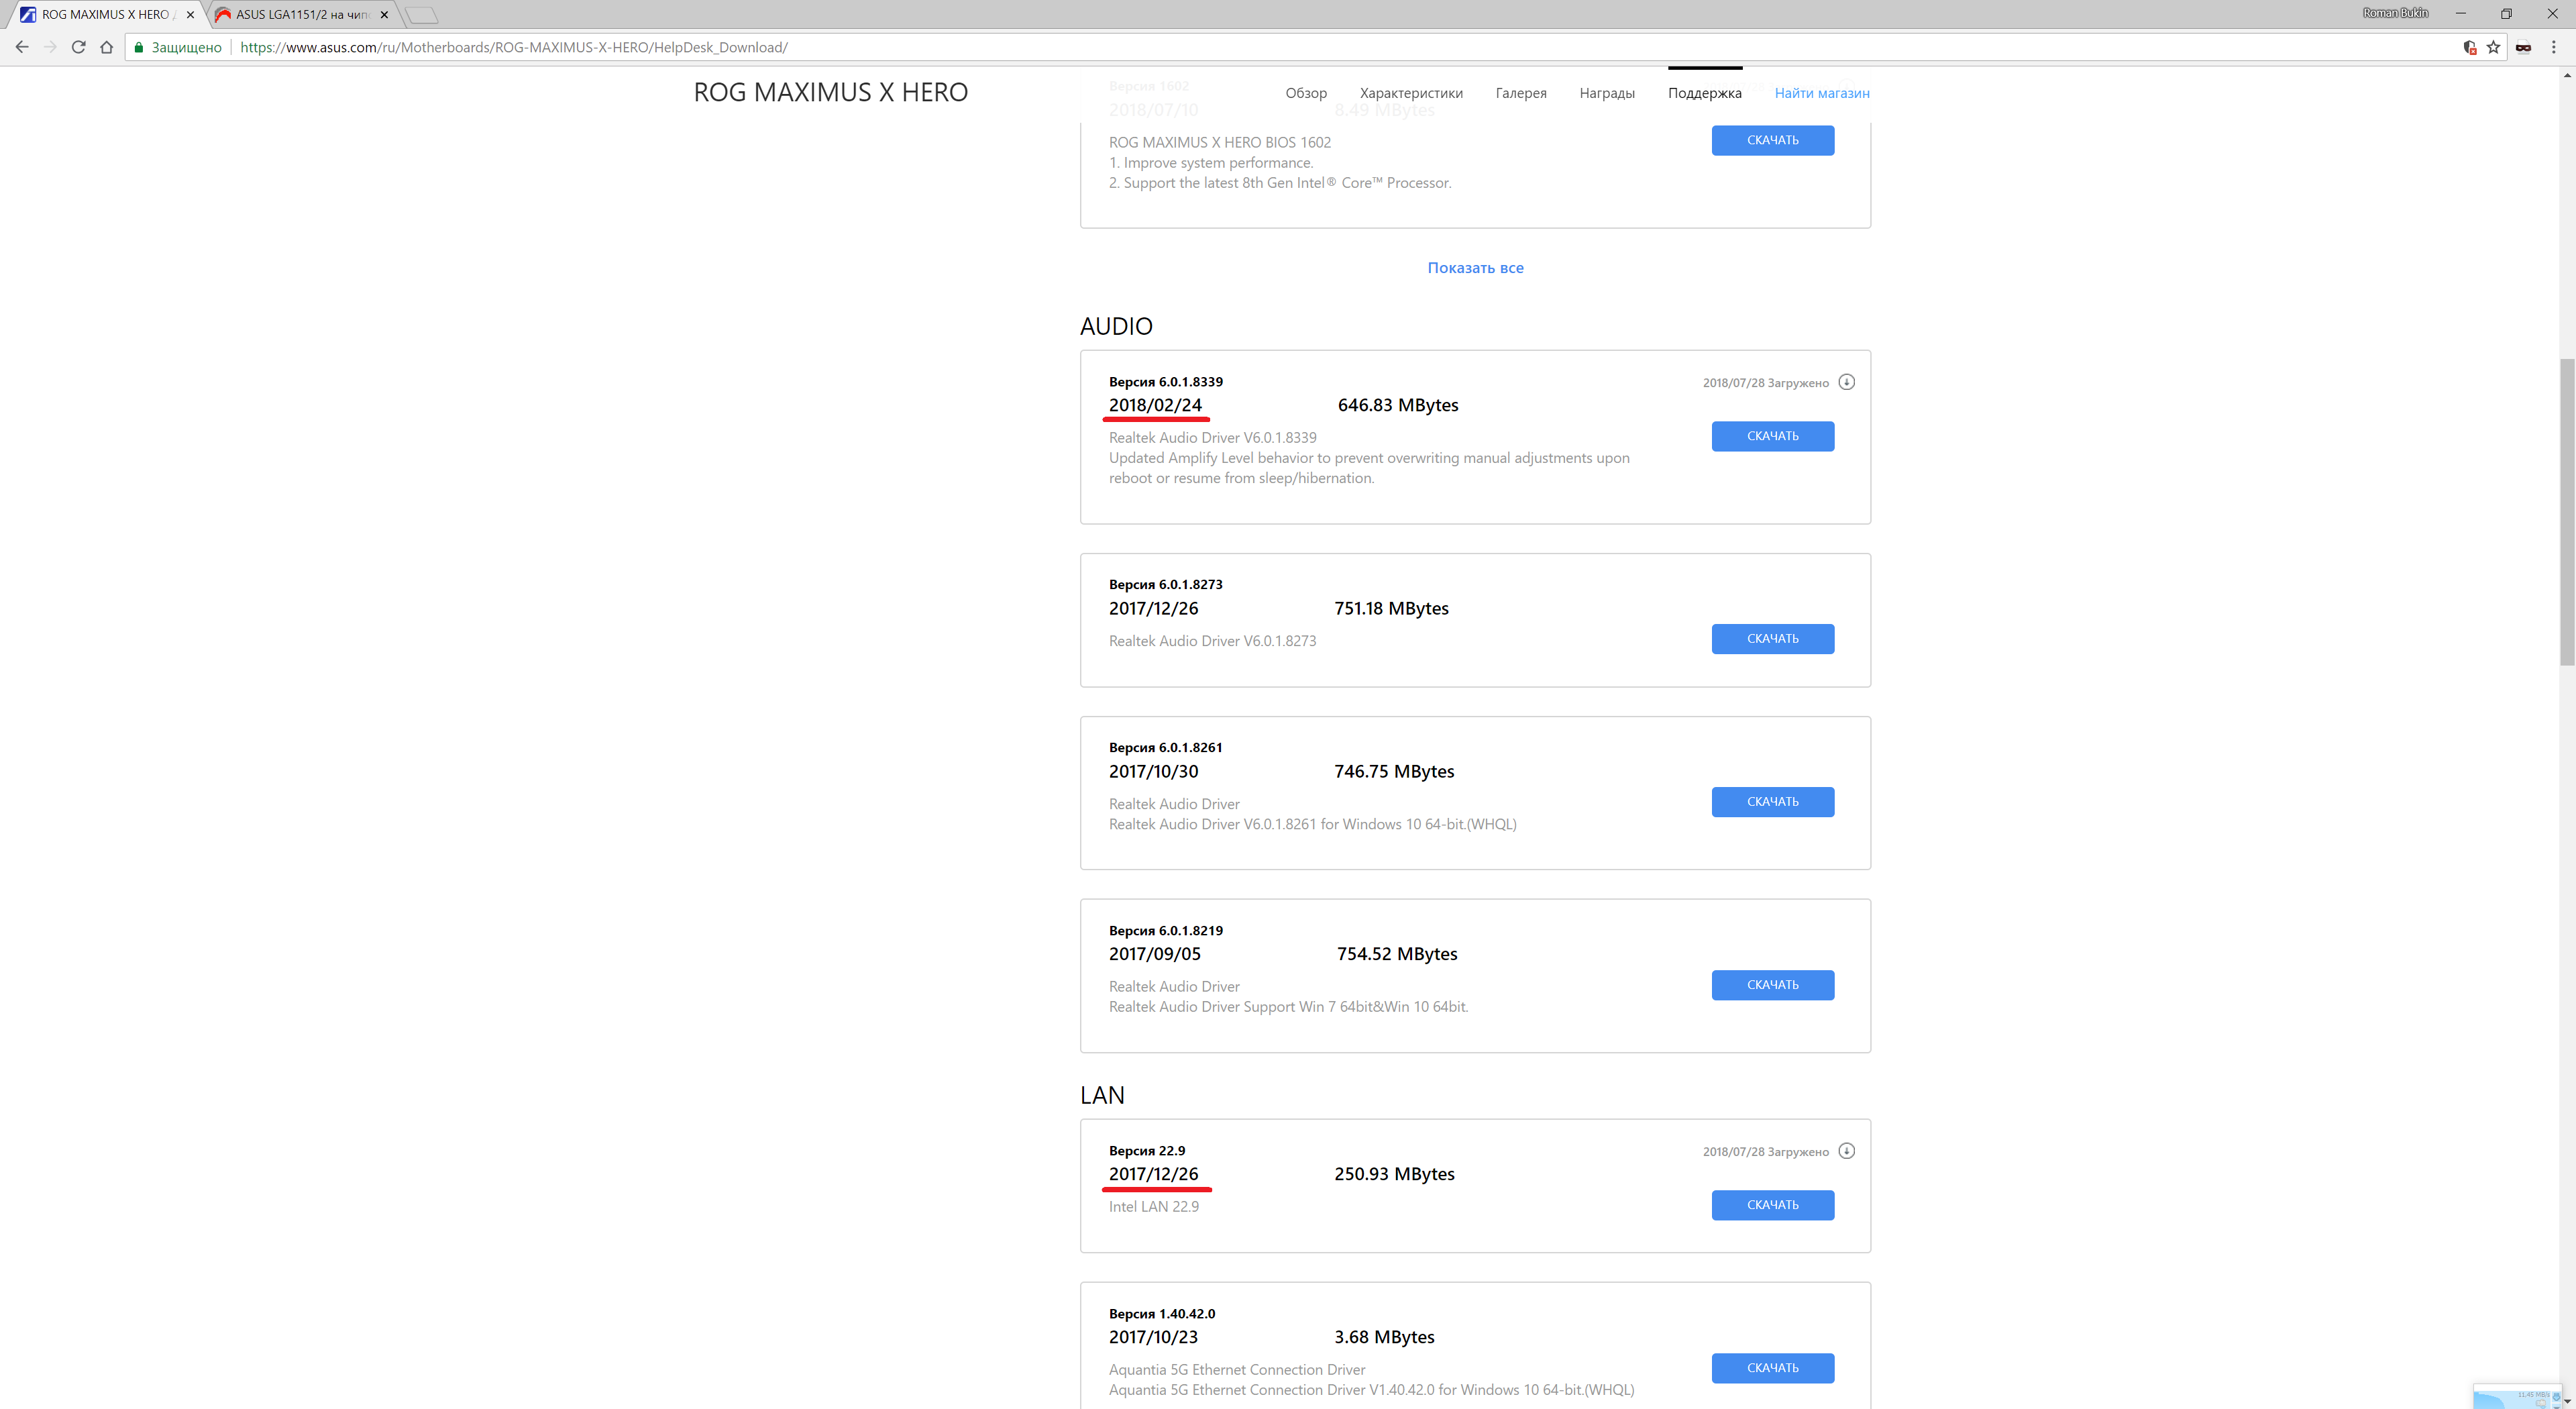Image resolution: width=2576 pixels, height=1409 pixels.
Task: Download Aquantia 5G Ethernet driver
Action: pyautogui.click(x=1772, y=1368)
